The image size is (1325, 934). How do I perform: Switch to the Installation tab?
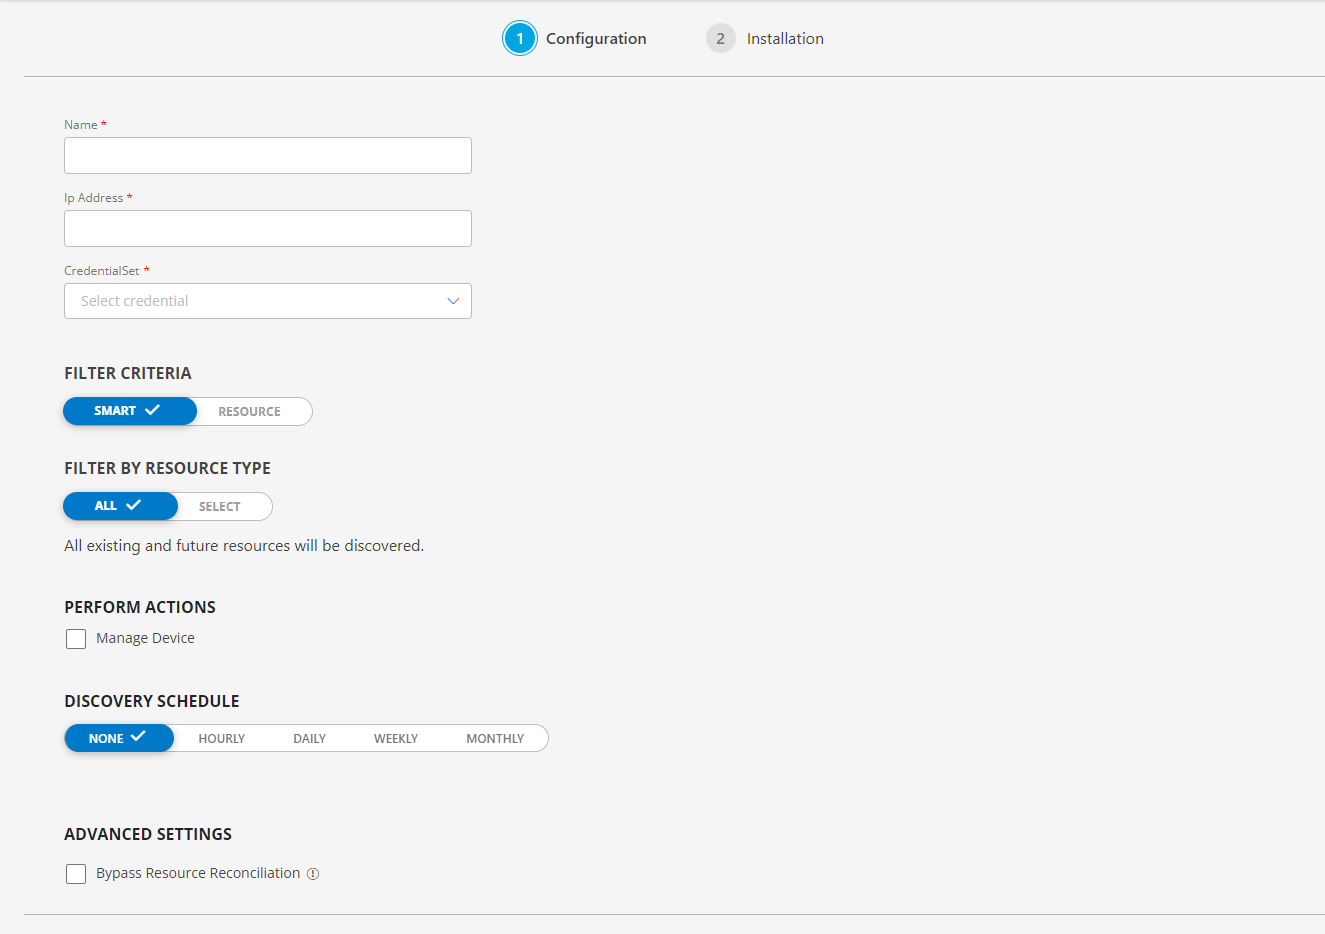(785, 38)
